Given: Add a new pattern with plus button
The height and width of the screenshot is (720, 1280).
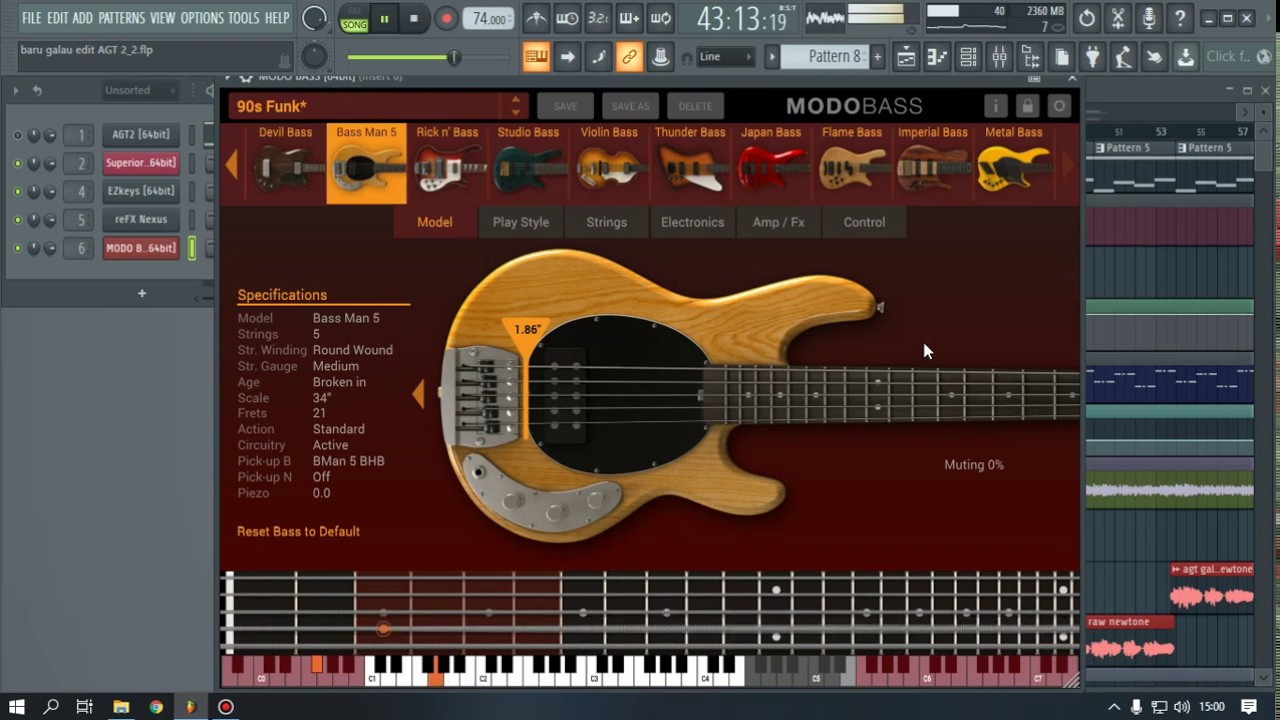Looking at the screenshot, I should (878, 57).
